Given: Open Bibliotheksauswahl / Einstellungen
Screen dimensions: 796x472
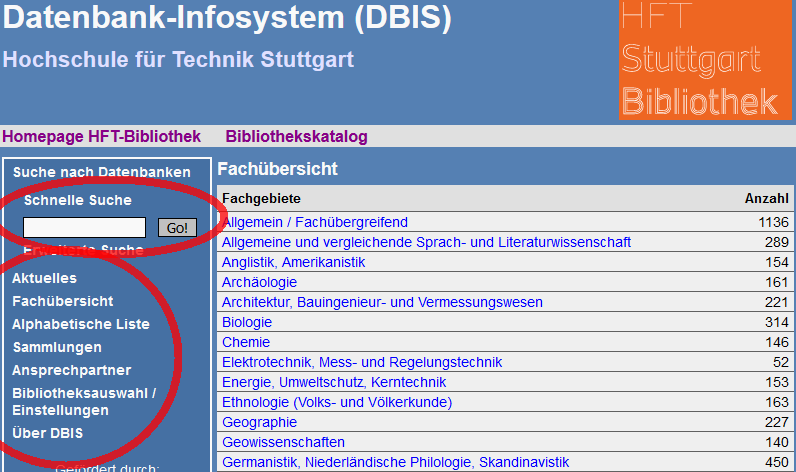Looking at the screenshot, I should pos(84,401).
